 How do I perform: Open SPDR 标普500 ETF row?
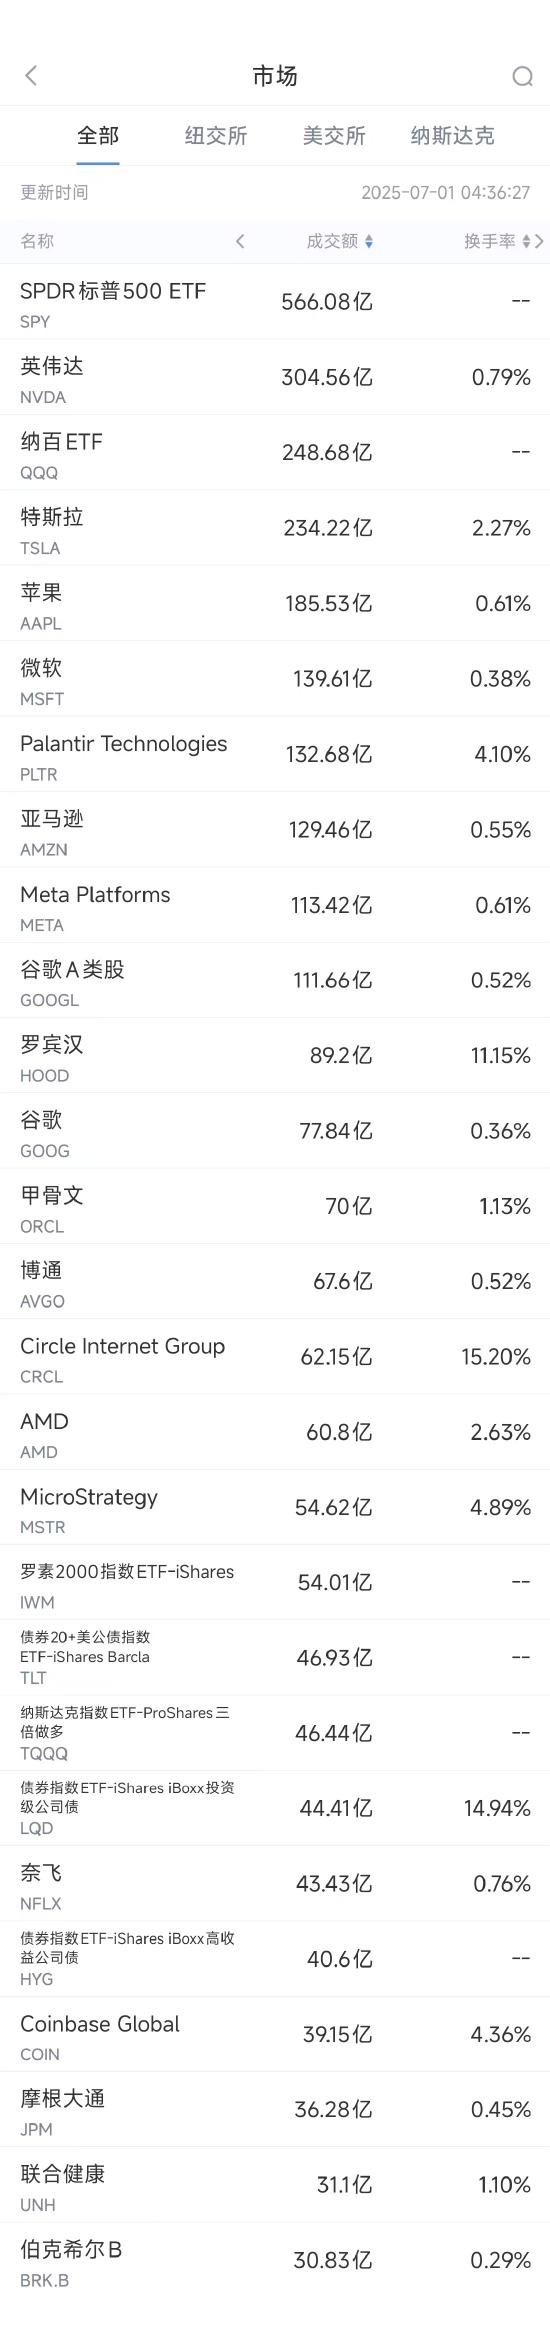pyautogui.click(x=275, y=302)
